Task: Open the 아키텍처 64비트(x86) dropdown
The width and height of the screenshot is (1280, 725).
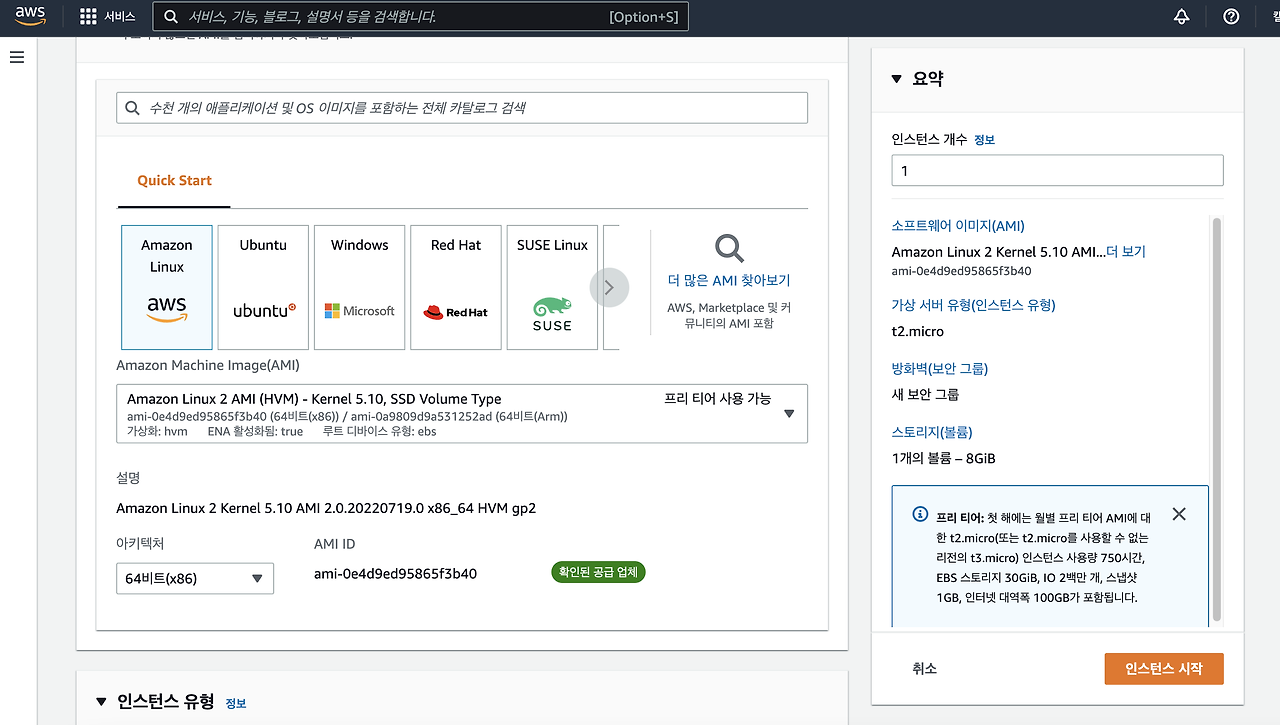Action: [x=195, y=578]
